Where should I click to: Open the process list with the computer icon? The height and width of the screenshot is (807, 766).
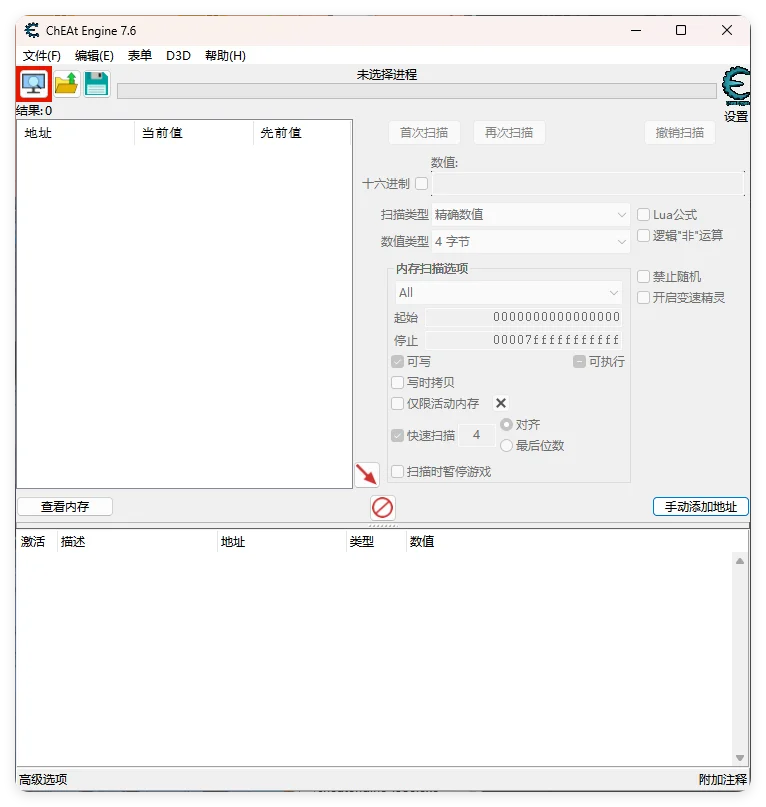(x=33, y=84)
